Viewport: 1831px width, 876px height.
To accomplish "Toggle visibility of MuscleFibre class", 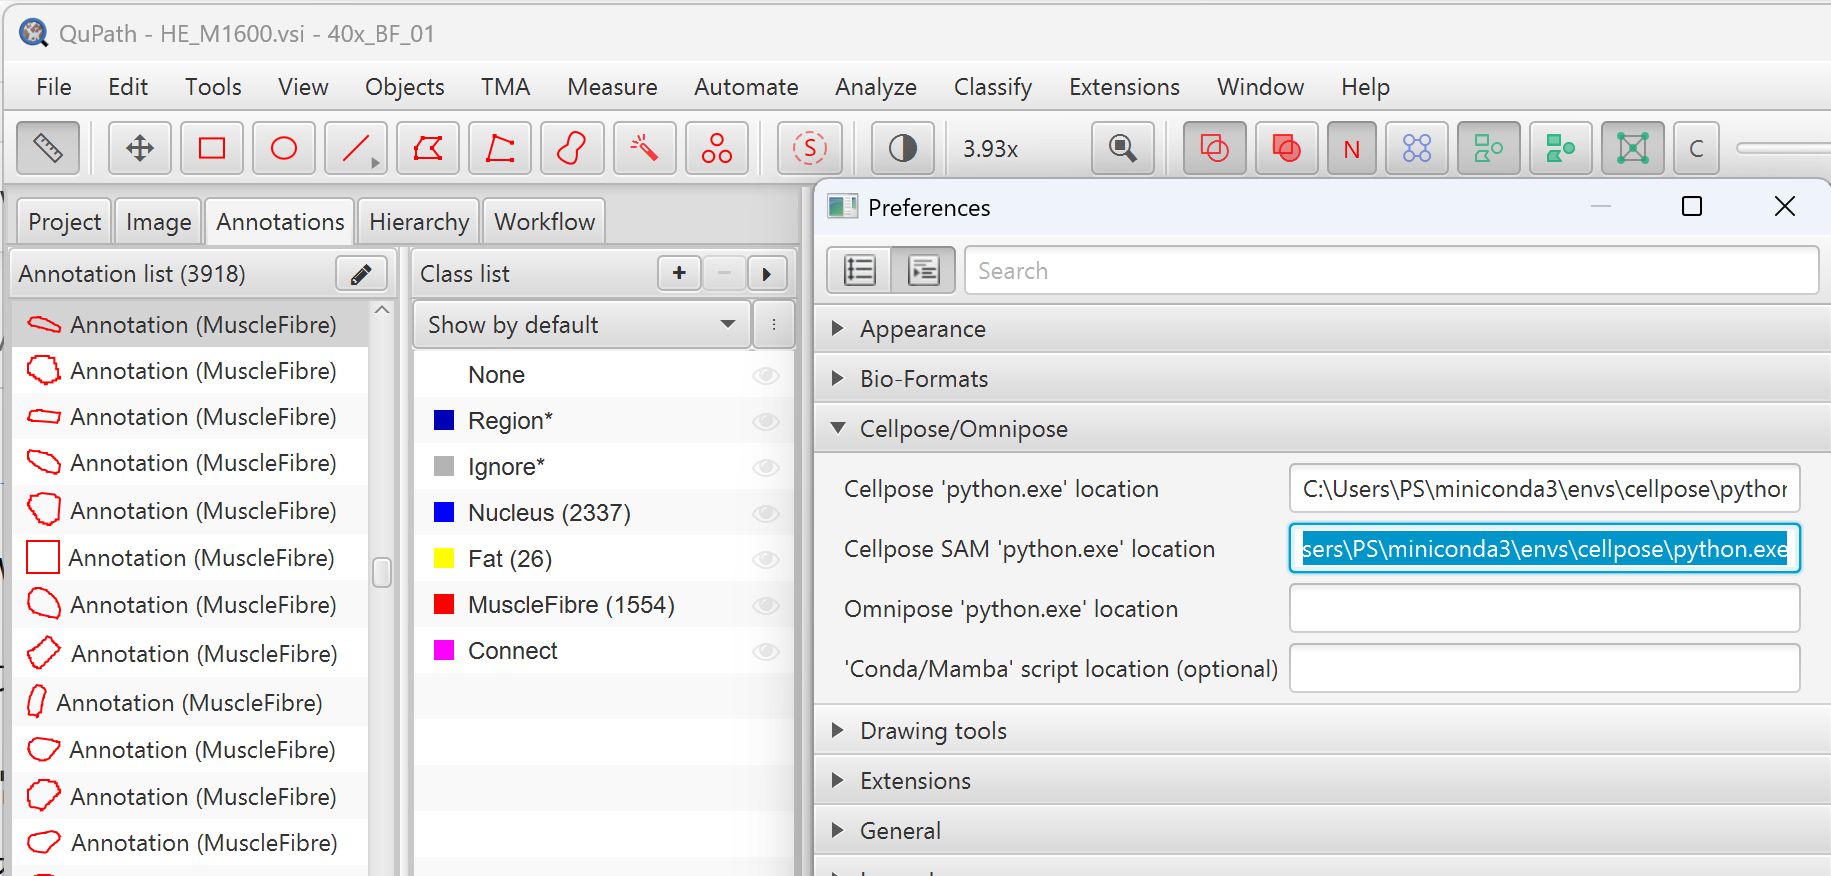I will pos(766,605).
